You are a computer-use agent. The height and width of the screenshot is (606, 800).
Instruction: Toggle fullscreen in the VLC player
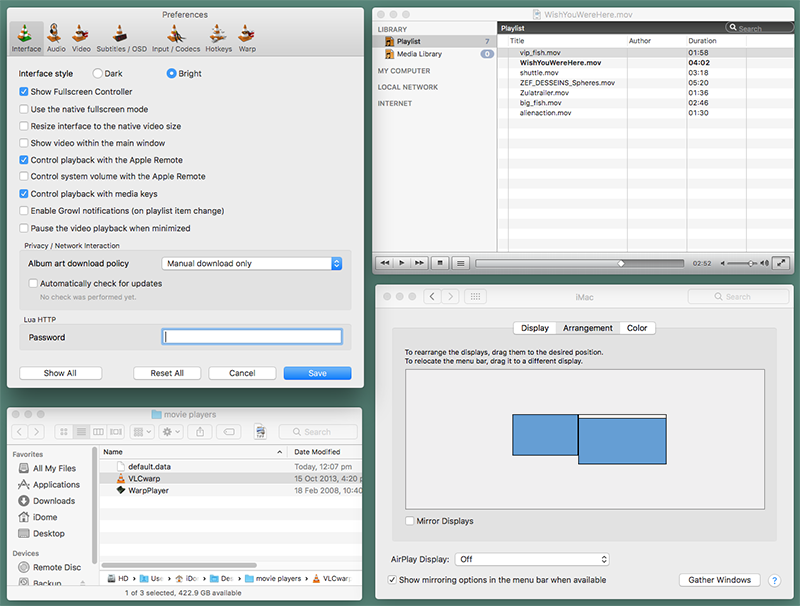(781, 263)
